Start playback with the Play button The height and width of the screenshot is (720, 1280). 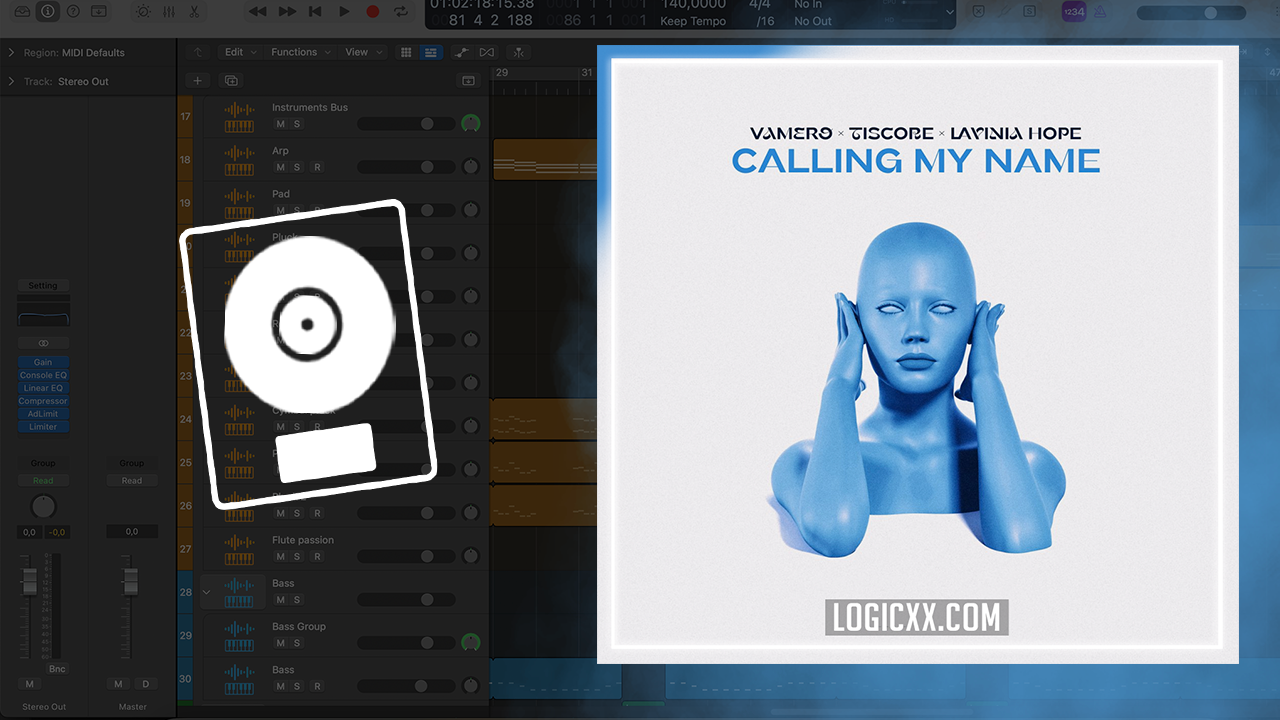pyautogui.click(x=344, y=12)
